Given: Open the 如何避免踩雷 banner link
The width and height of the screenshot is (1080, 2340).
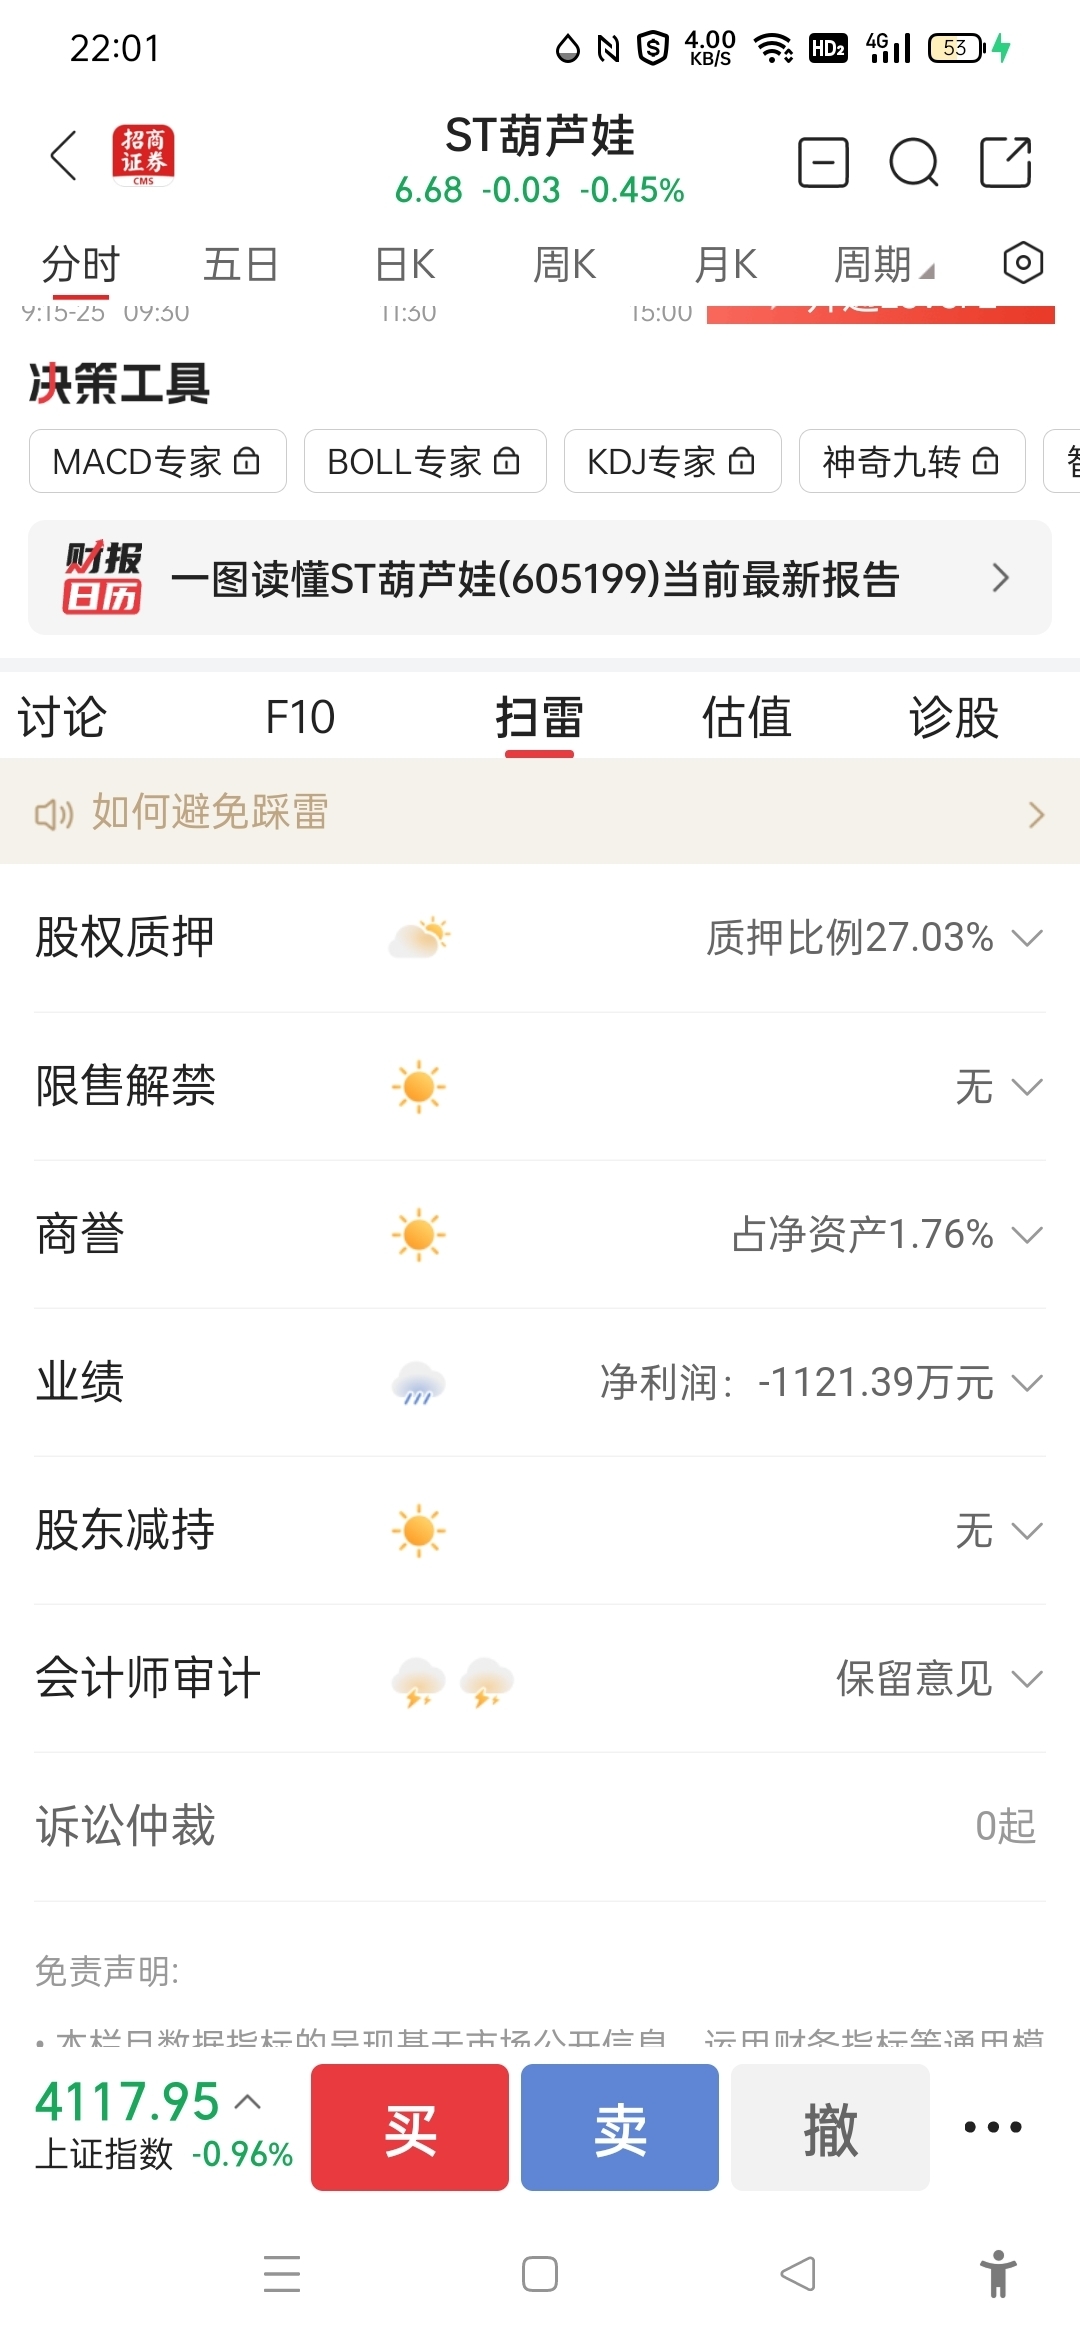Looking at the screenshot, I should (x=540, y=812).
